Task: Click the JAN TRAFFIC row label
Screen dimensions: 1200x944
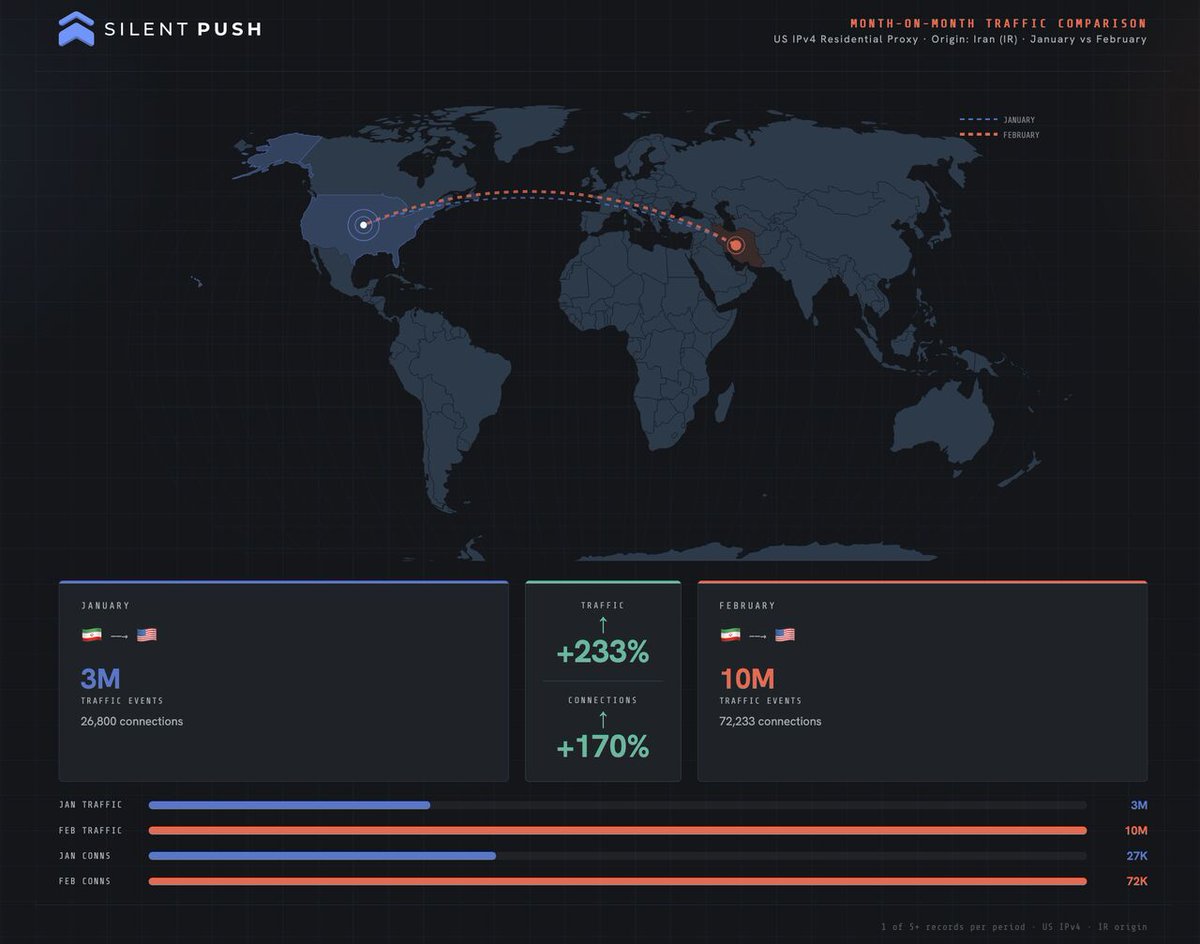Action: 90,805
